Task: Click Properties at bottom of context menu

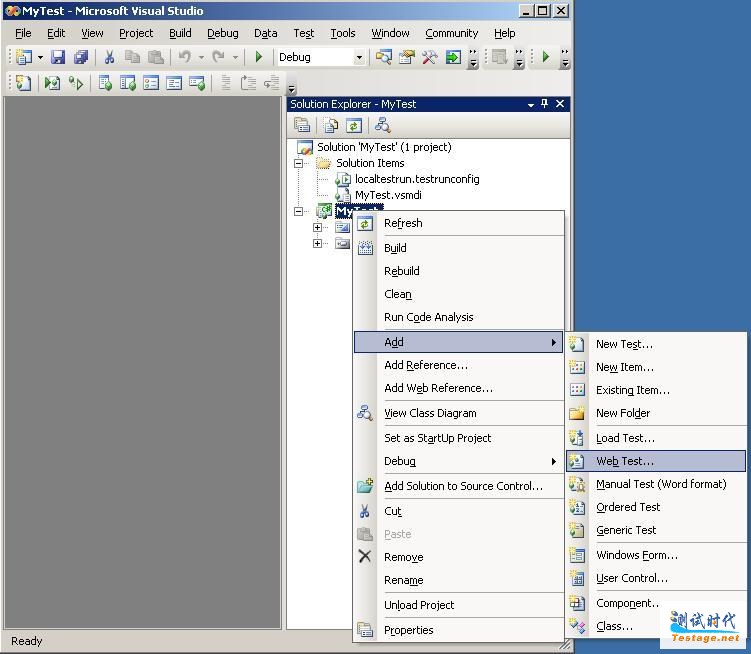Action: pos(408,630)
